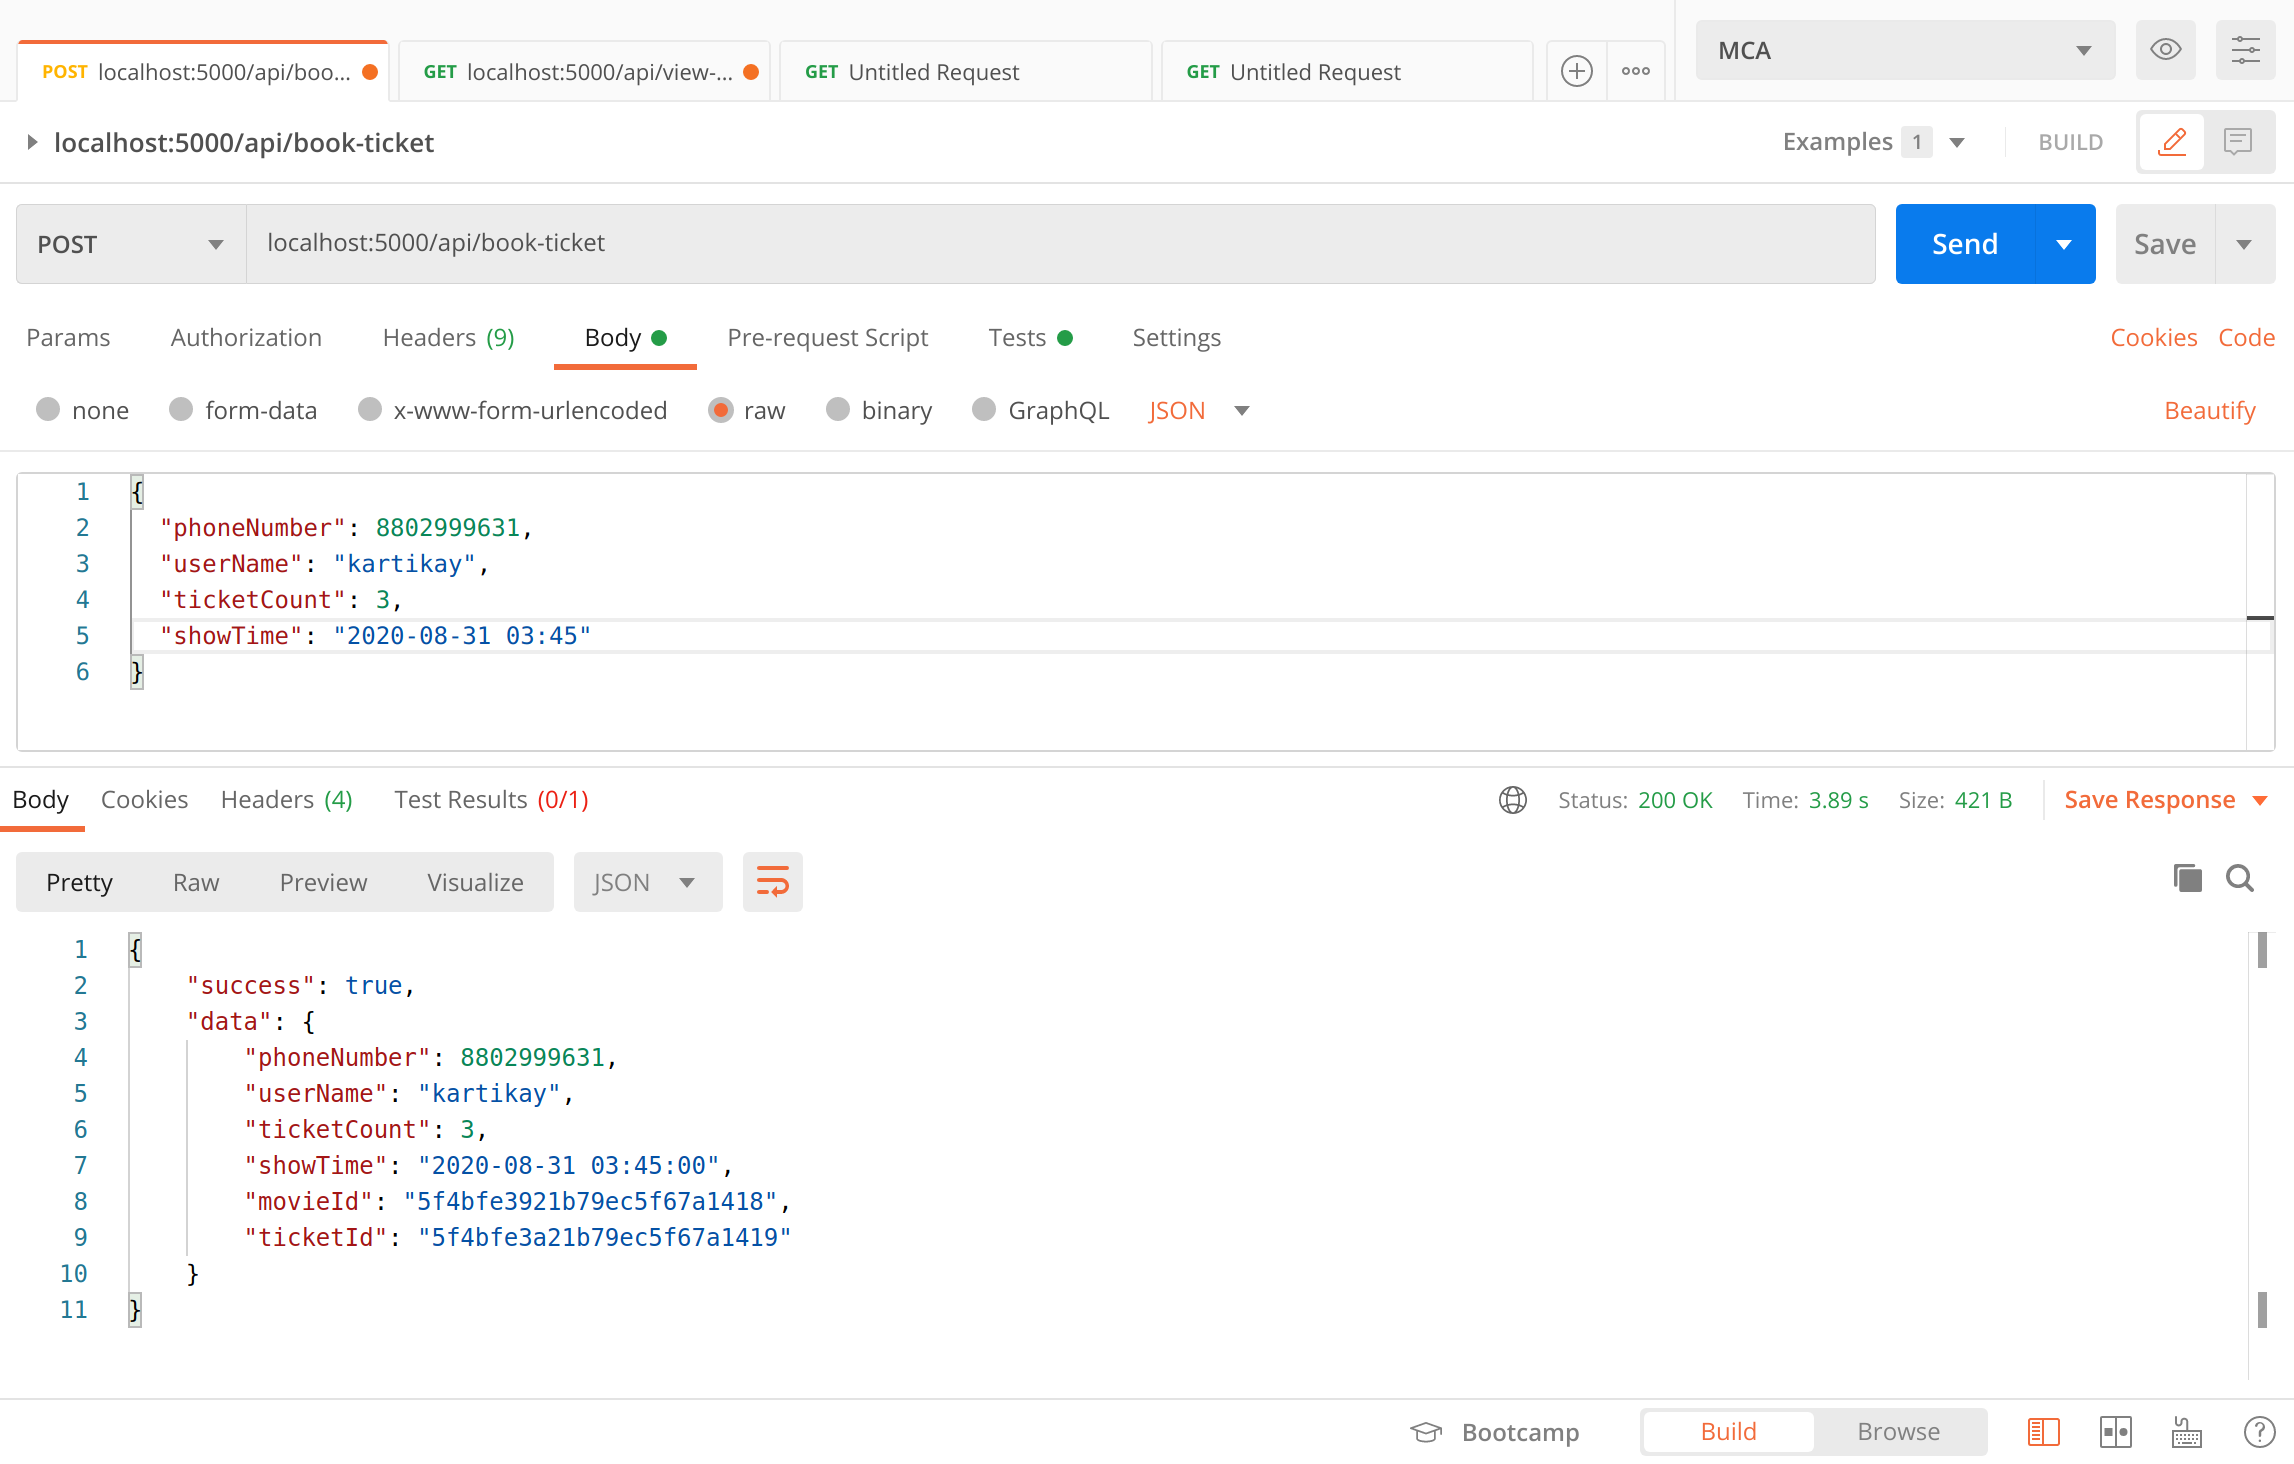
Task: Click the Beautify link
Action: point(2209,410)
